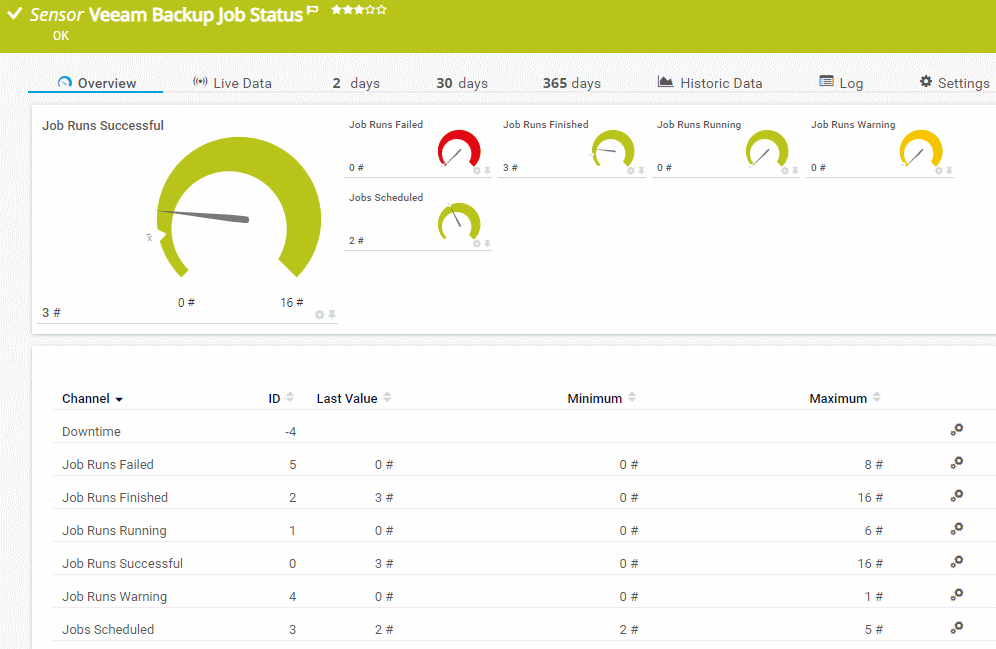Click gear icon under Job Runs Warning gauge
Screen dimensions: 996x649
point(938,171)
